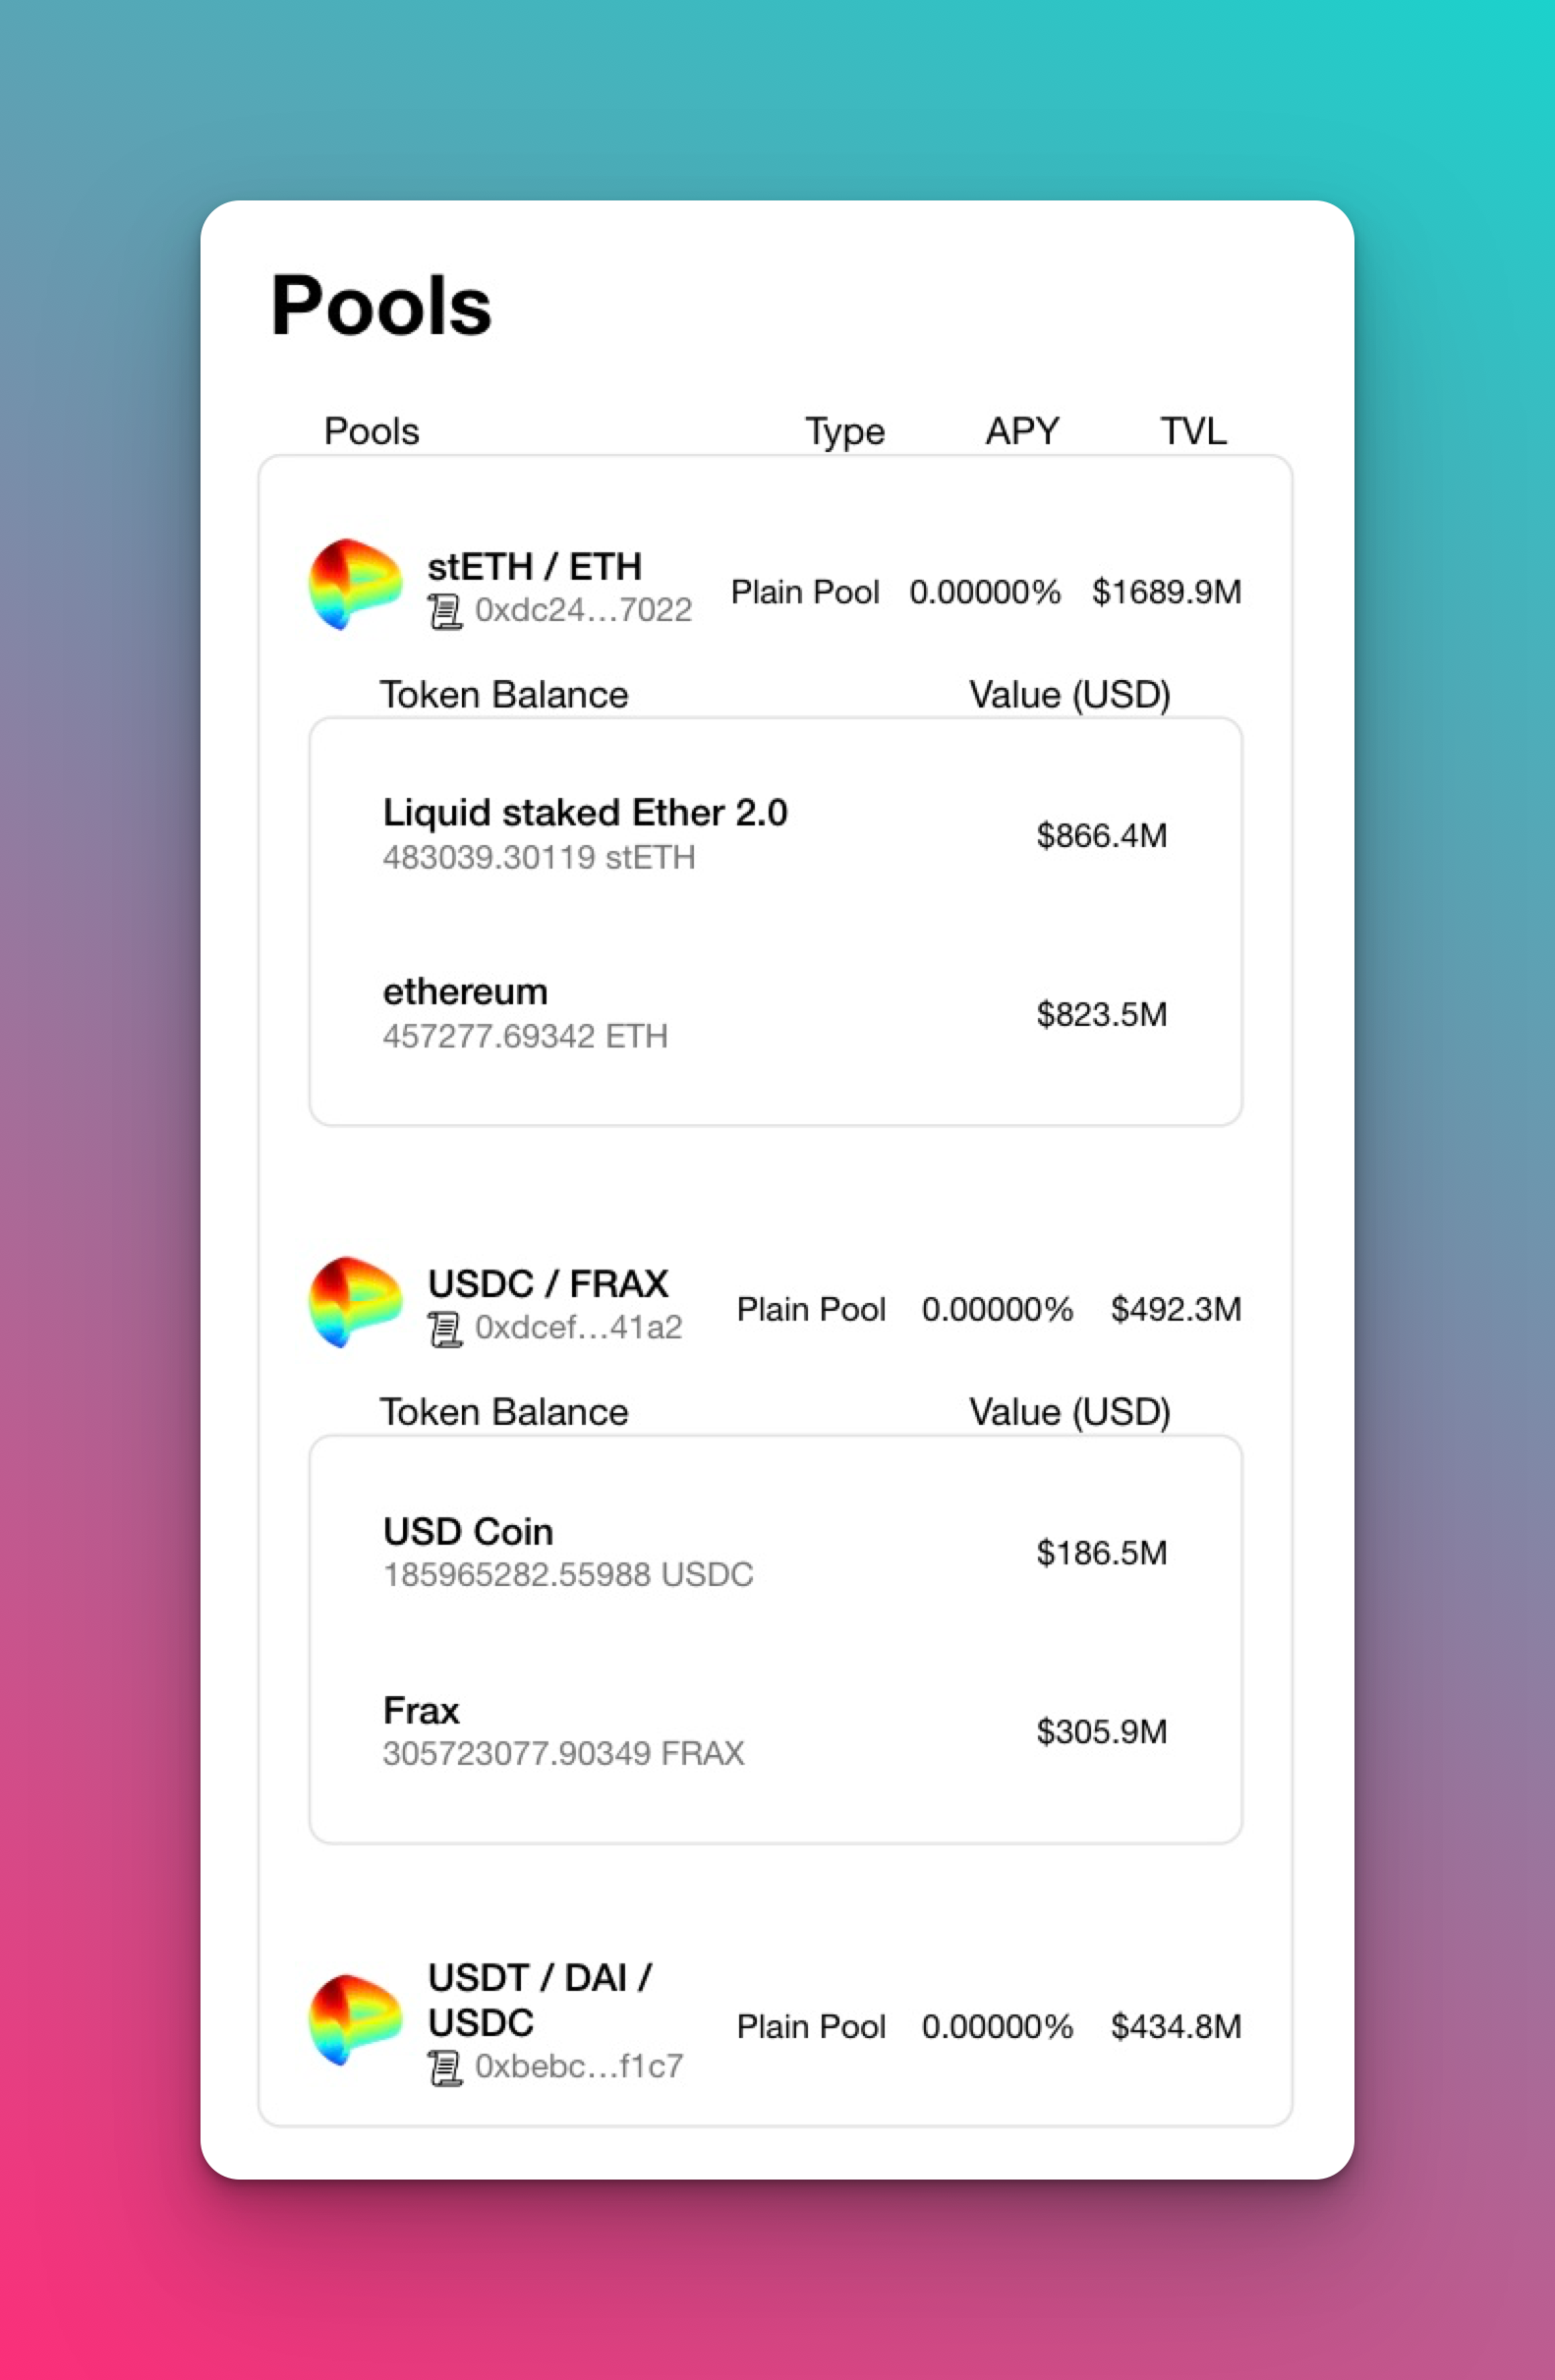
Task: Click the USDC / FRAX pool logo
Action: [355, 1302]
